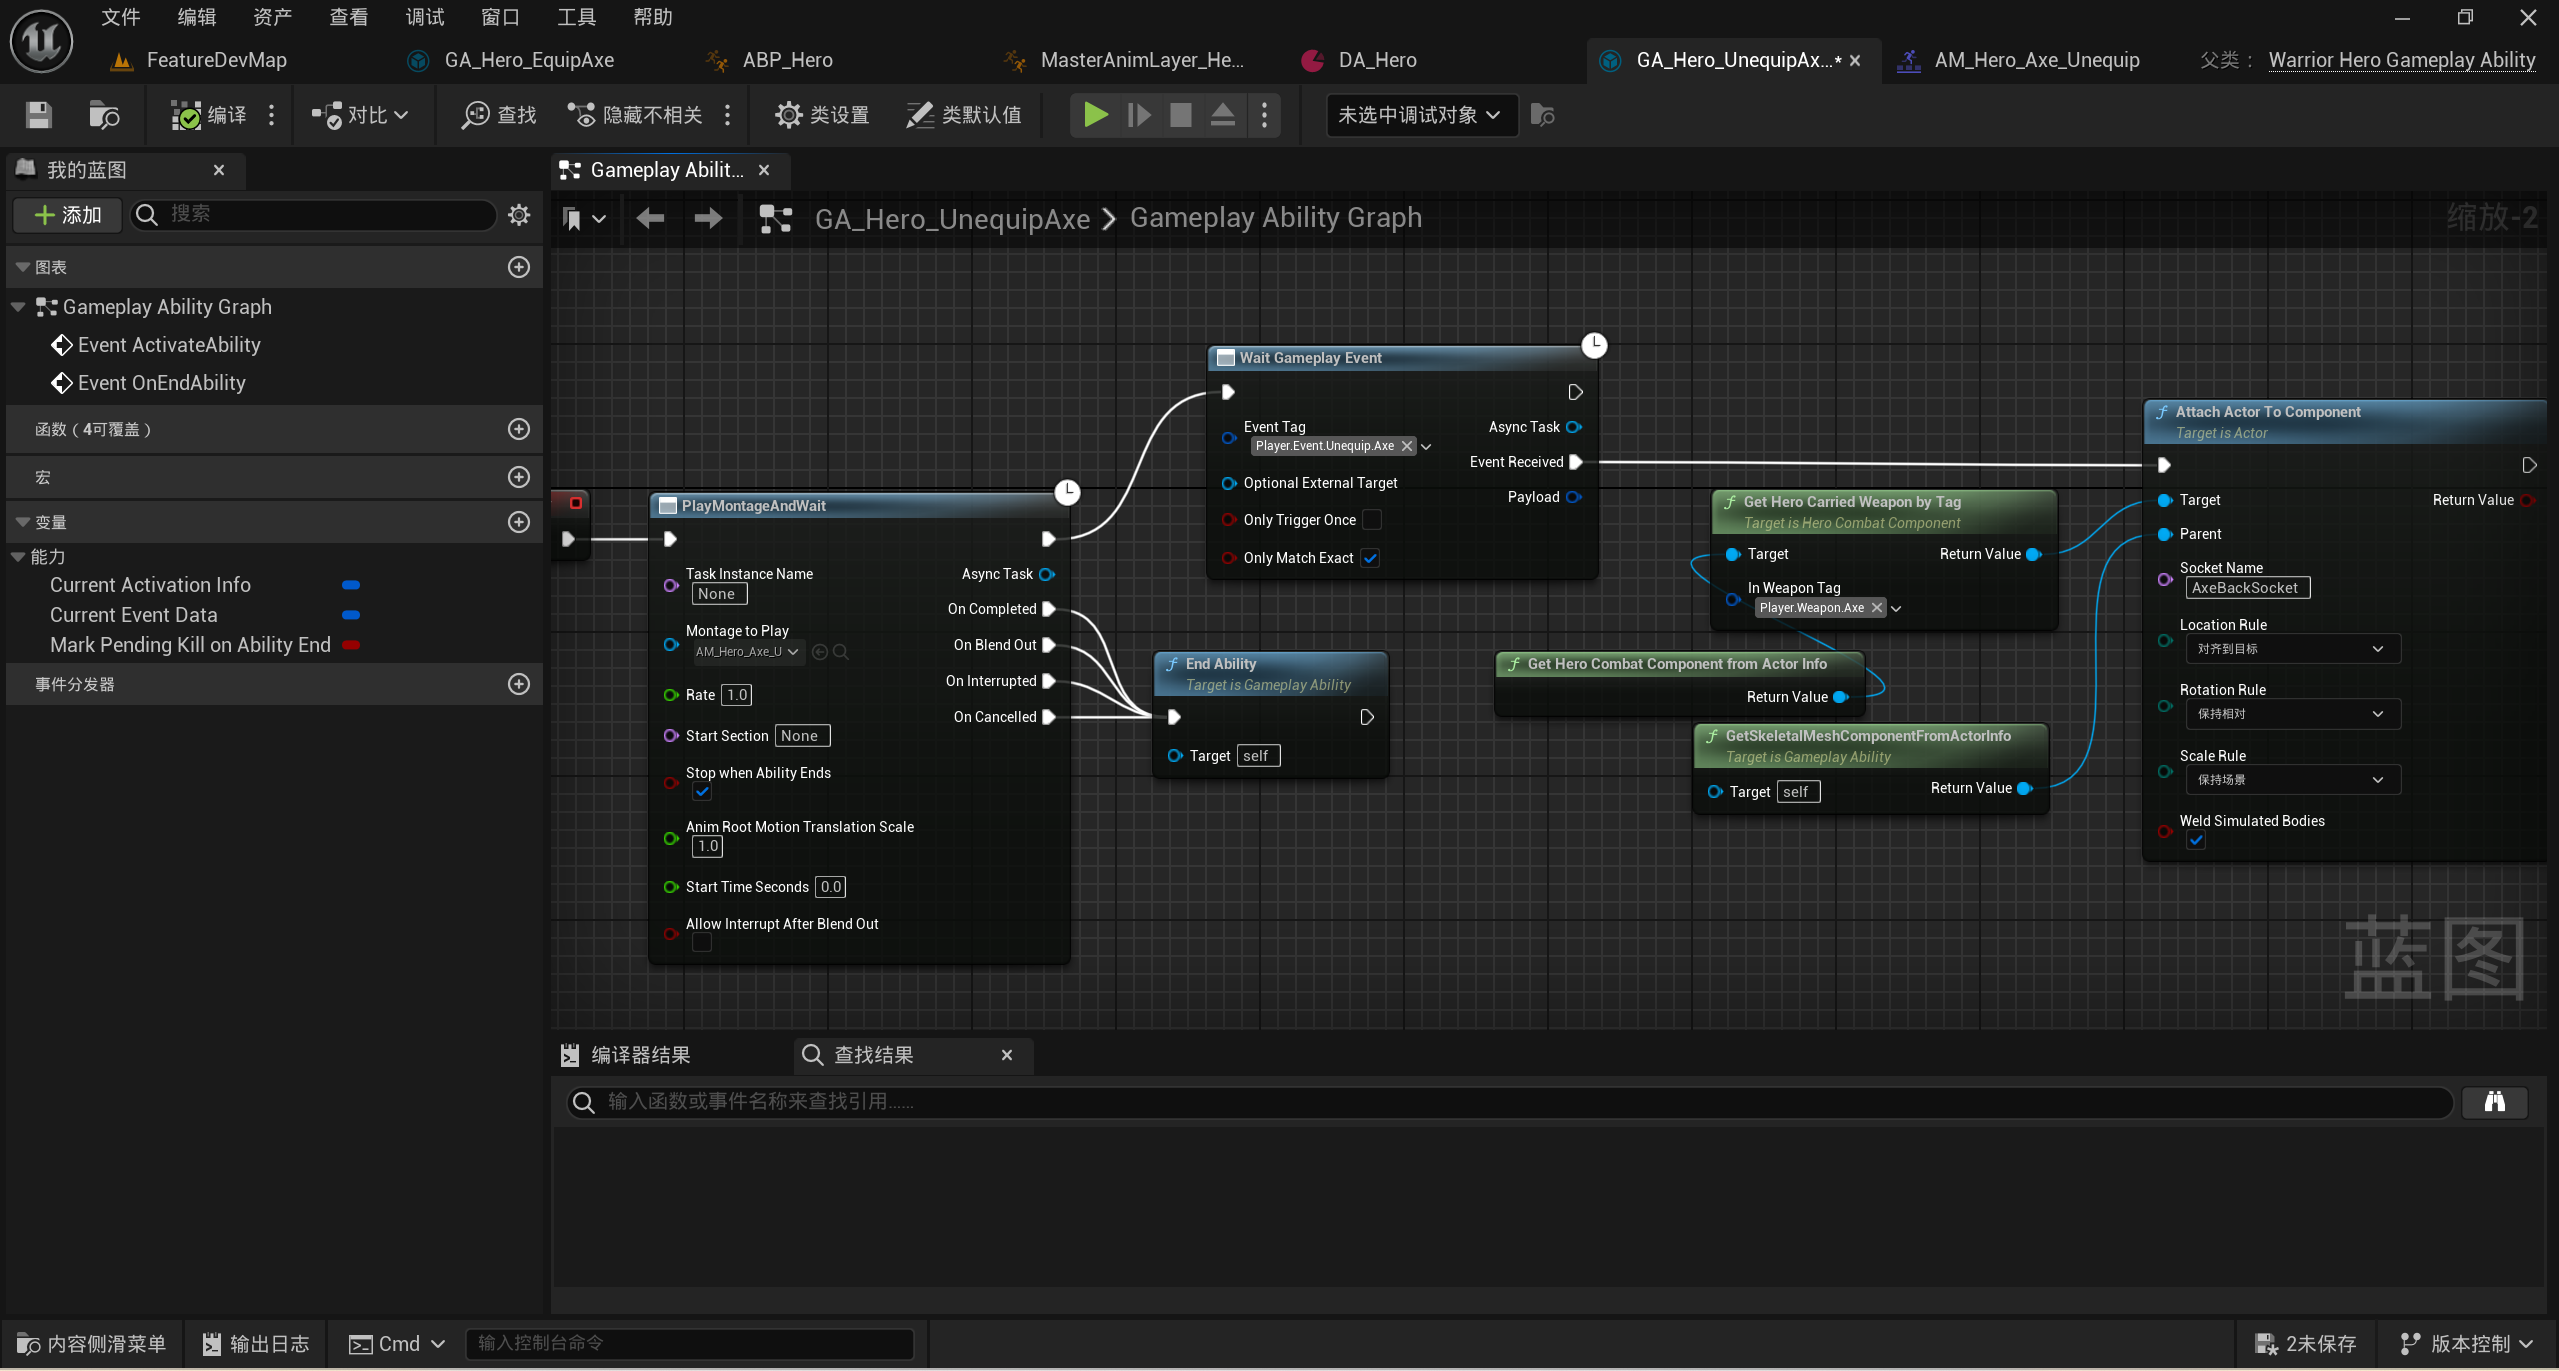The width and height of the screenshot is (2559, 1371).
Task: Toggle Current Activation Info visibility pill
Action: coord(351,585)
